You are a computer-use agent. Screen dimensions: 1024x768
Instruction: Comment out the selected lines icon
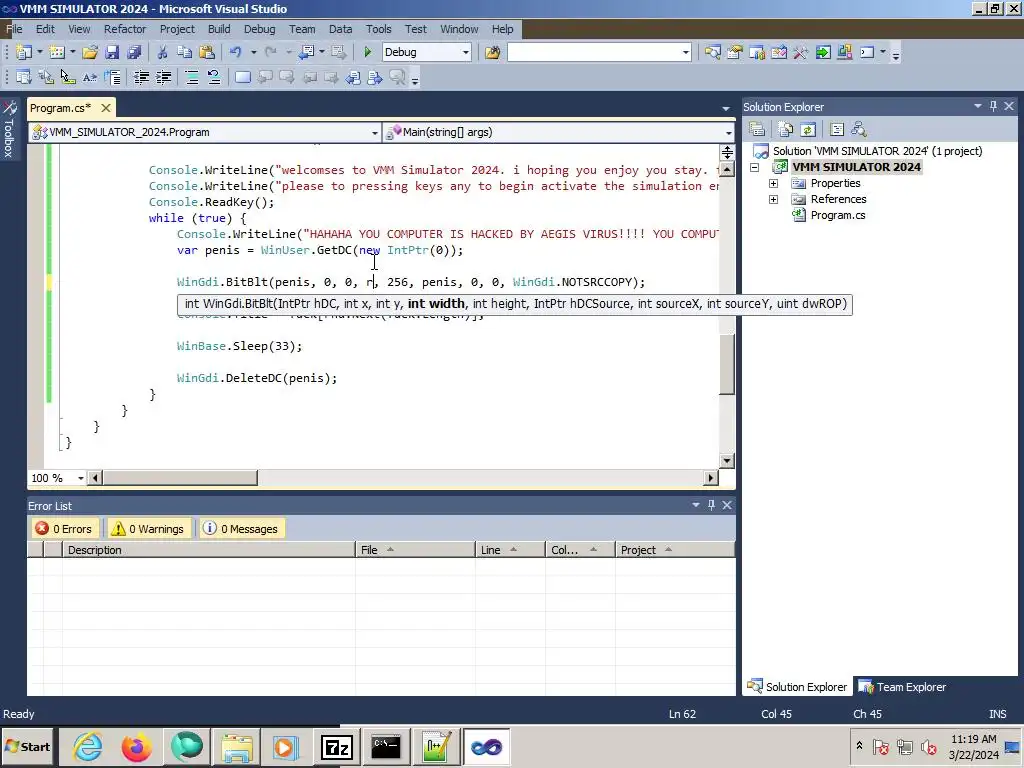(x=192, y=78)
